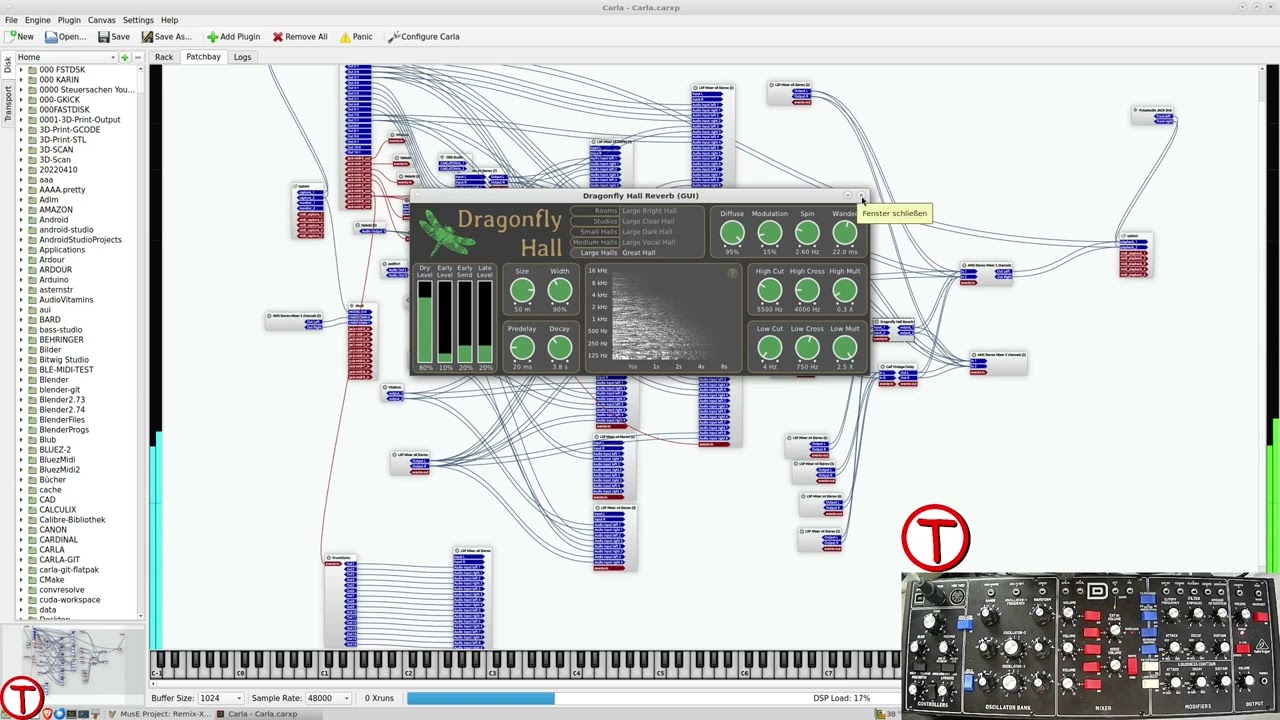The image size is (1280, 720).
Task: Choose the Large Dark Hall preset
Action: point(647,232)
